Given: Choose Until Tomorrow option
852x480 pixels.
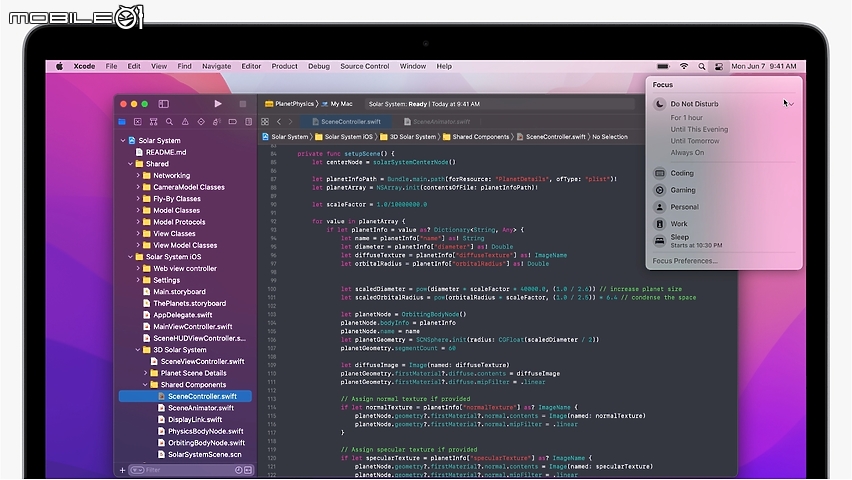Looking at the screenshot, I should (x=694, y=141).
